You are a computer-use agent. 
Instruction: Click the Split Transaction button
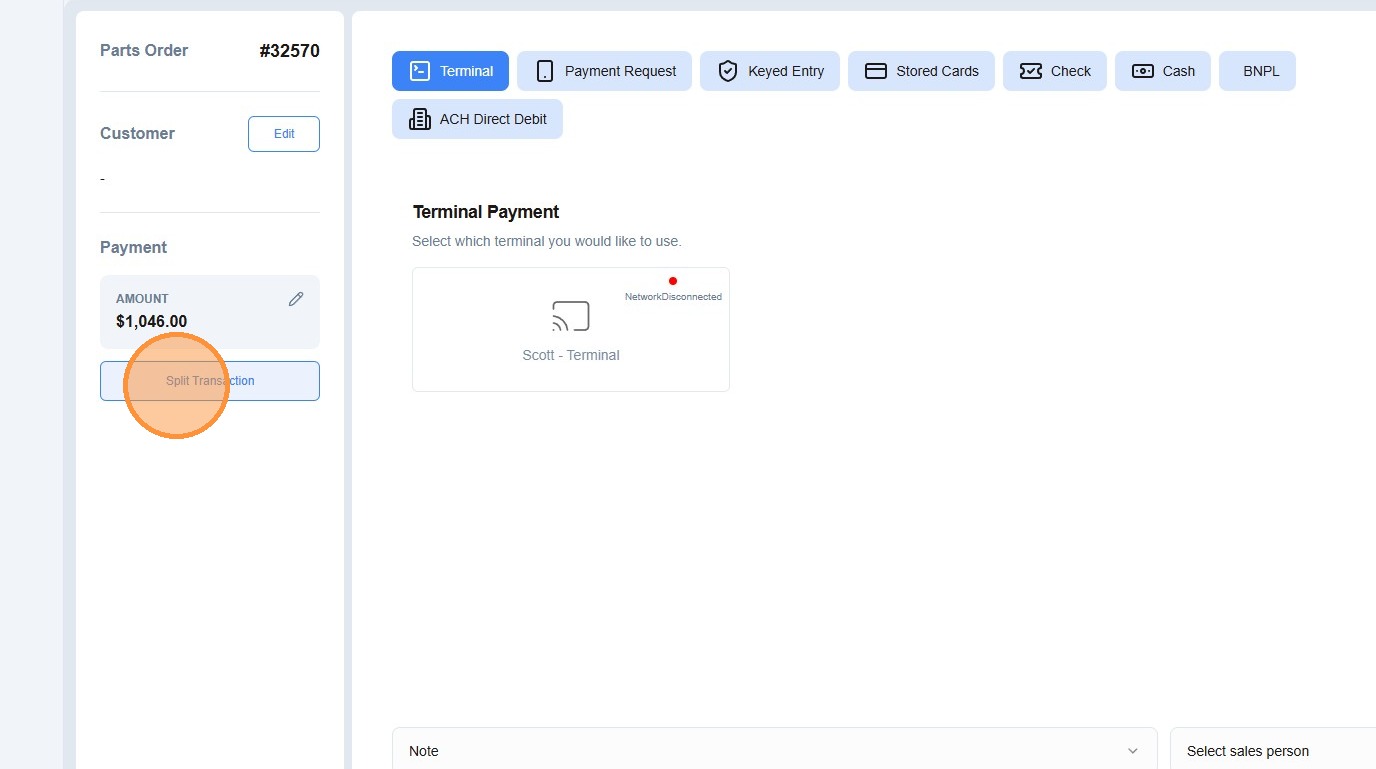210,381
